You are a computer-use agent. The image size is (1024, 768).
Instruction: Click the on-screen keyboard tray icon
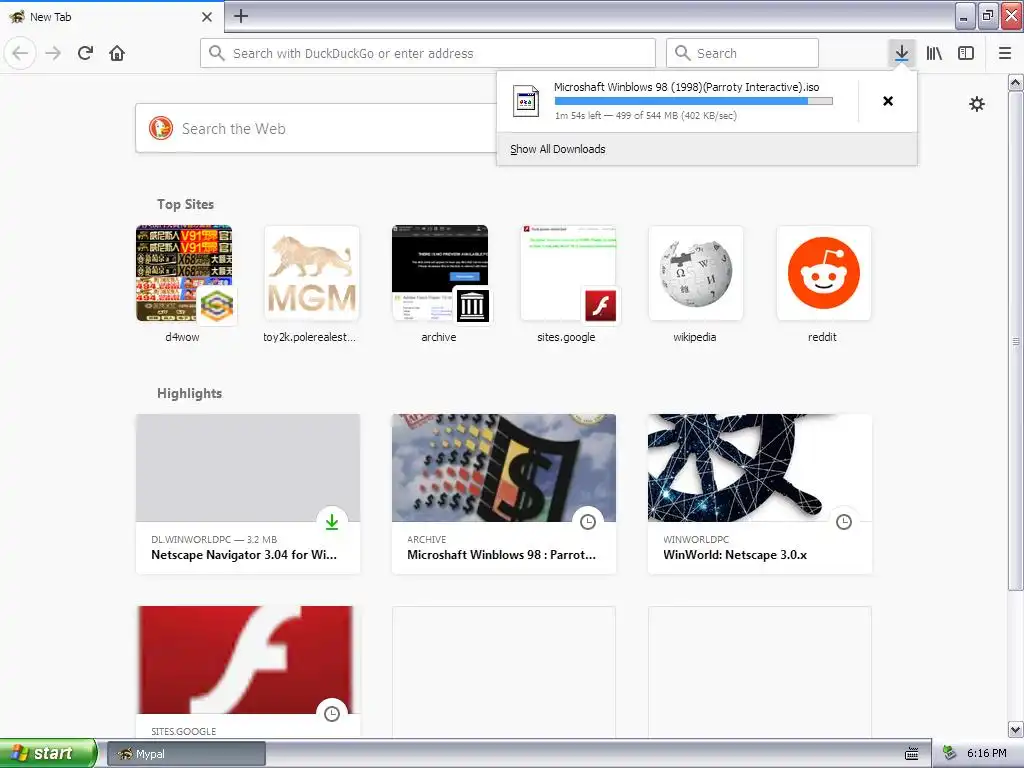coord(912,754)
